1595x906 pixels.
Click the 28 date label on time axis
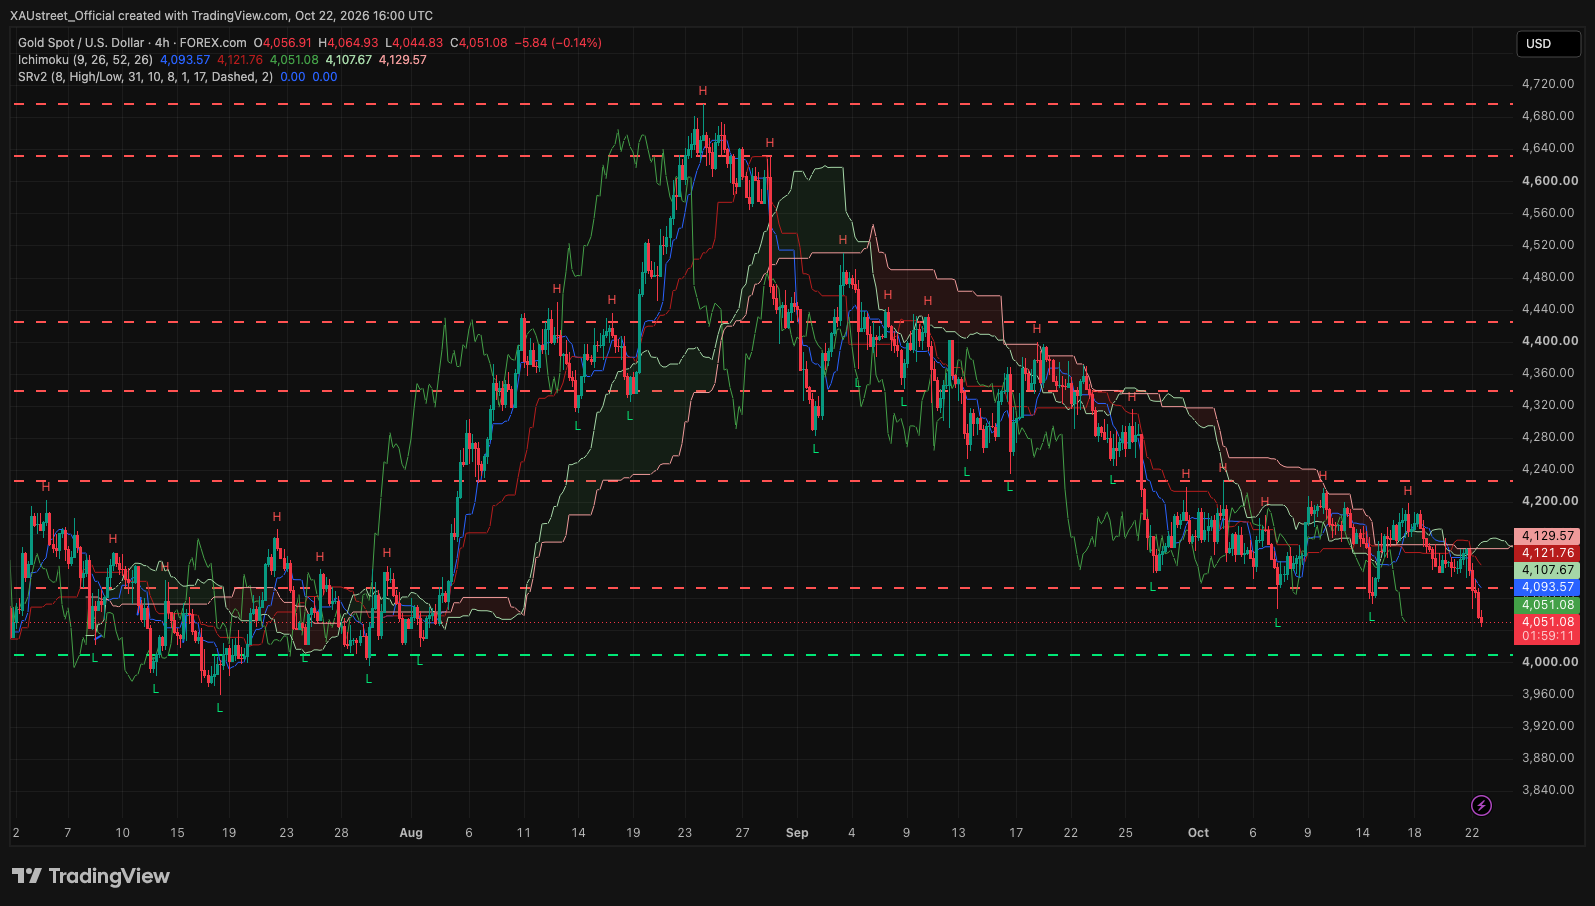pyautogui.click(x=341, y=833)
